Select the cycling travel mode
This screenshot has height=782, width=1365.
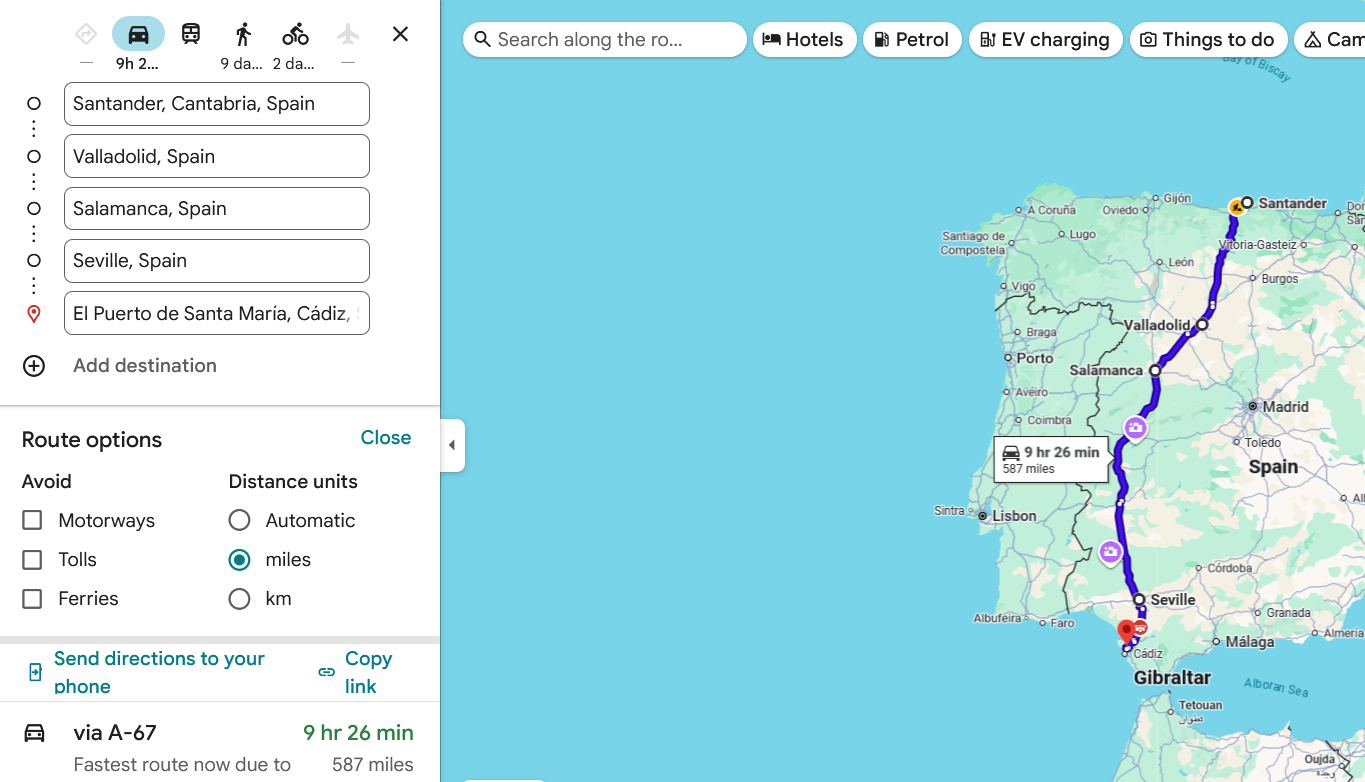pyautogui.click(x=294, y=32)
